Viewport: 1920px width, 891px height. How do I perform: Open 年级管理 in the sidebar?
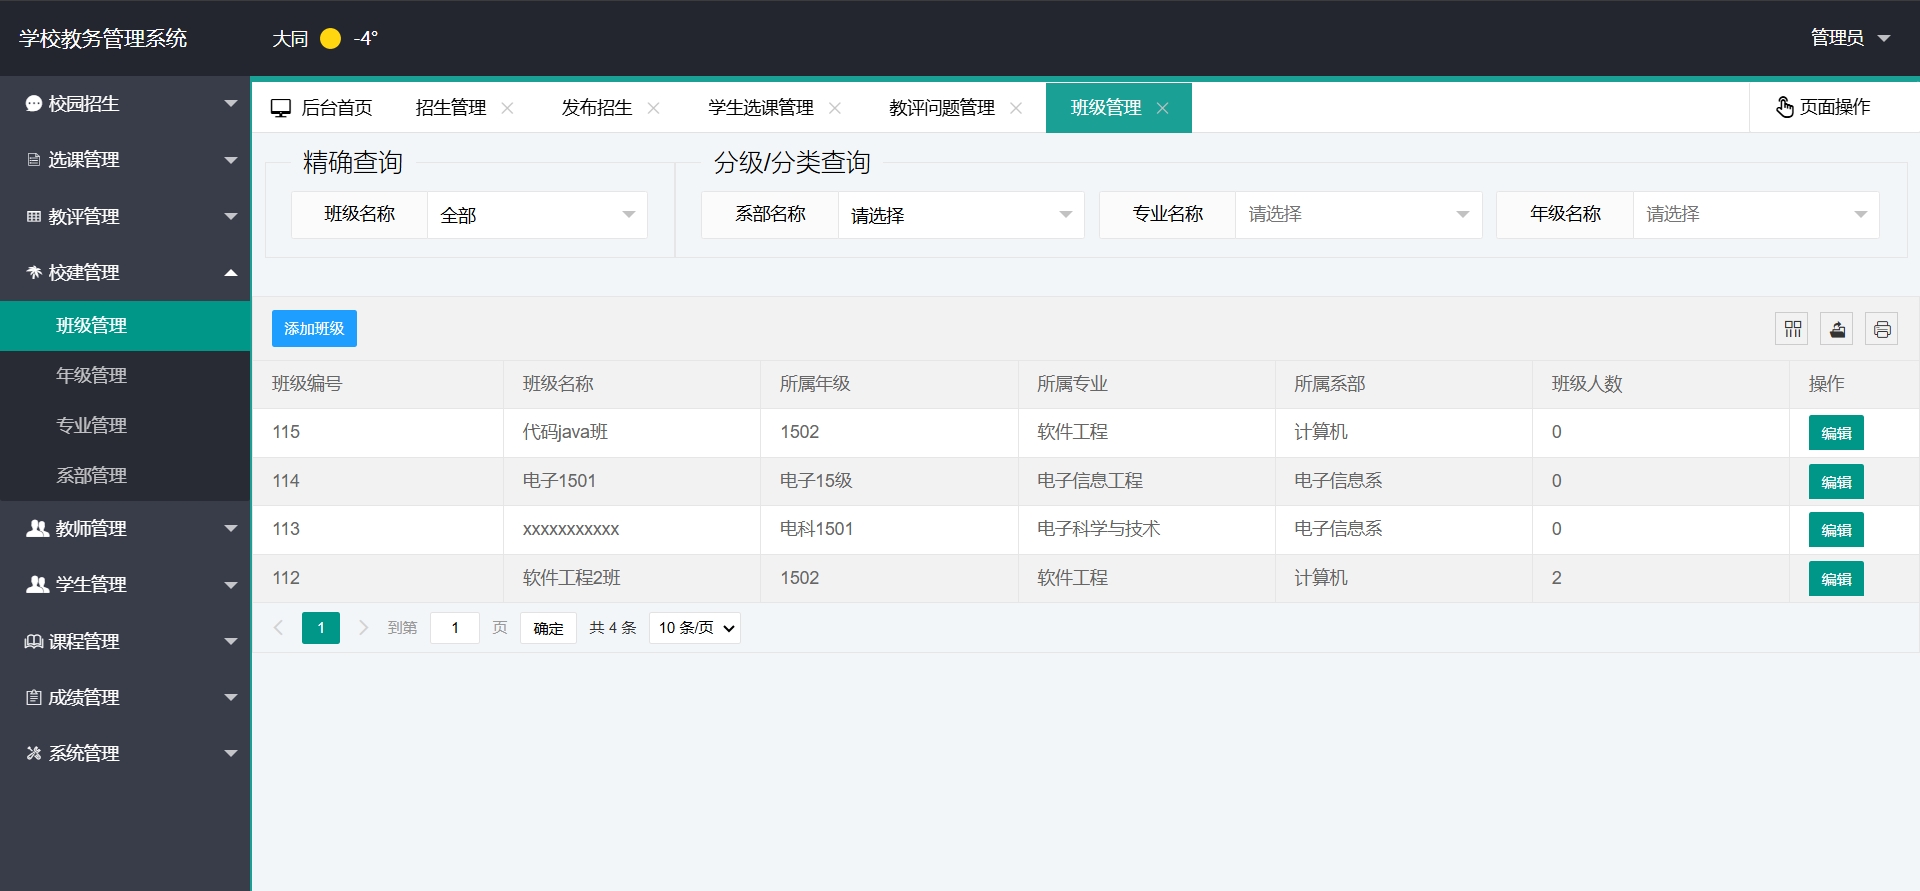(125, 376)
